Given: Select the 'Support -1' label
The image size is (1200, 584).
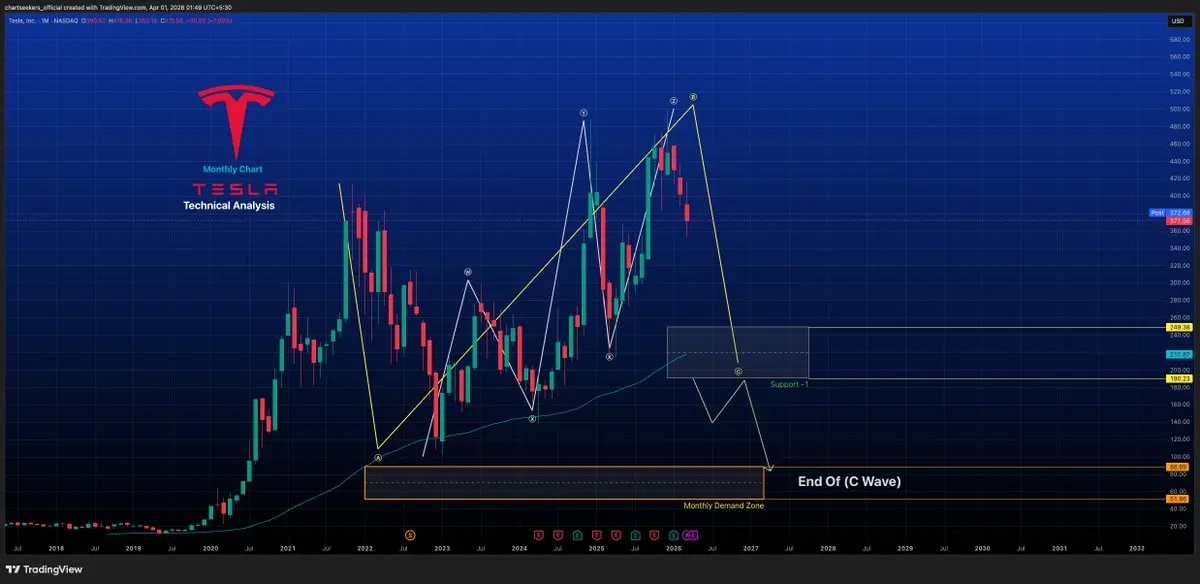Looking at the screenshot, I should click(790, 384).
